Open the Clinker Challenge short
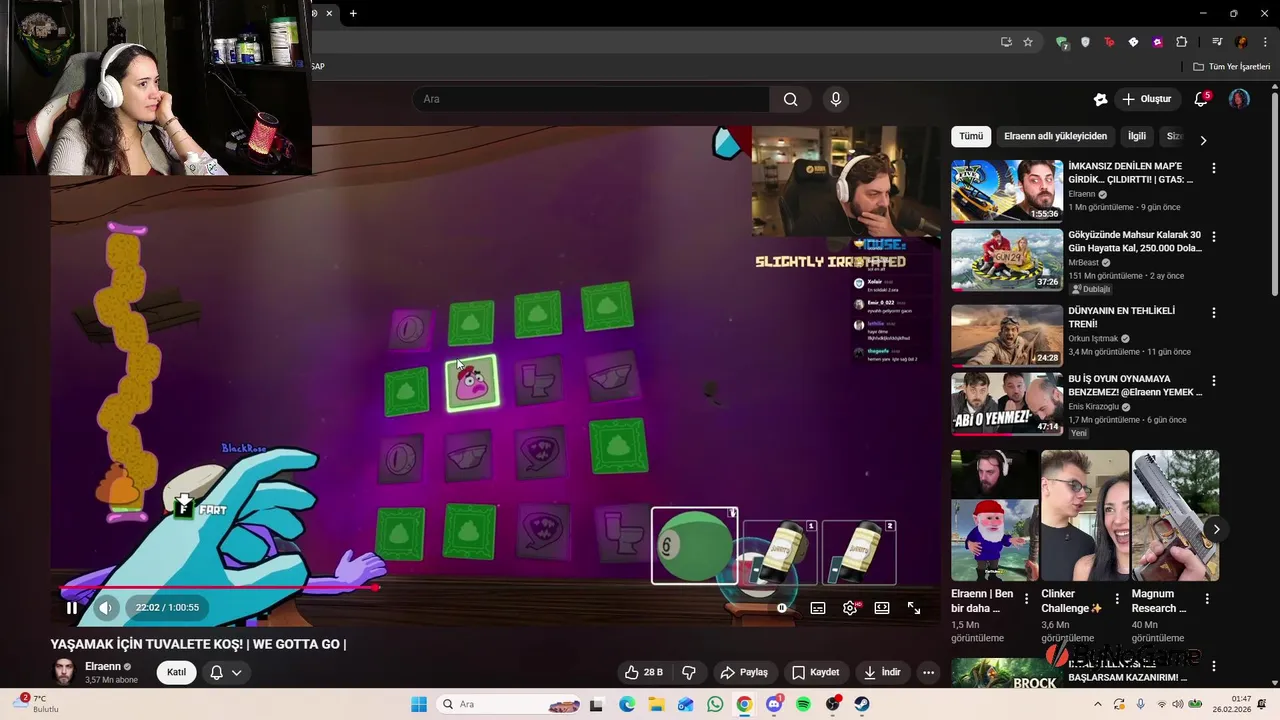1280x720 pixels. [1084, 515]
